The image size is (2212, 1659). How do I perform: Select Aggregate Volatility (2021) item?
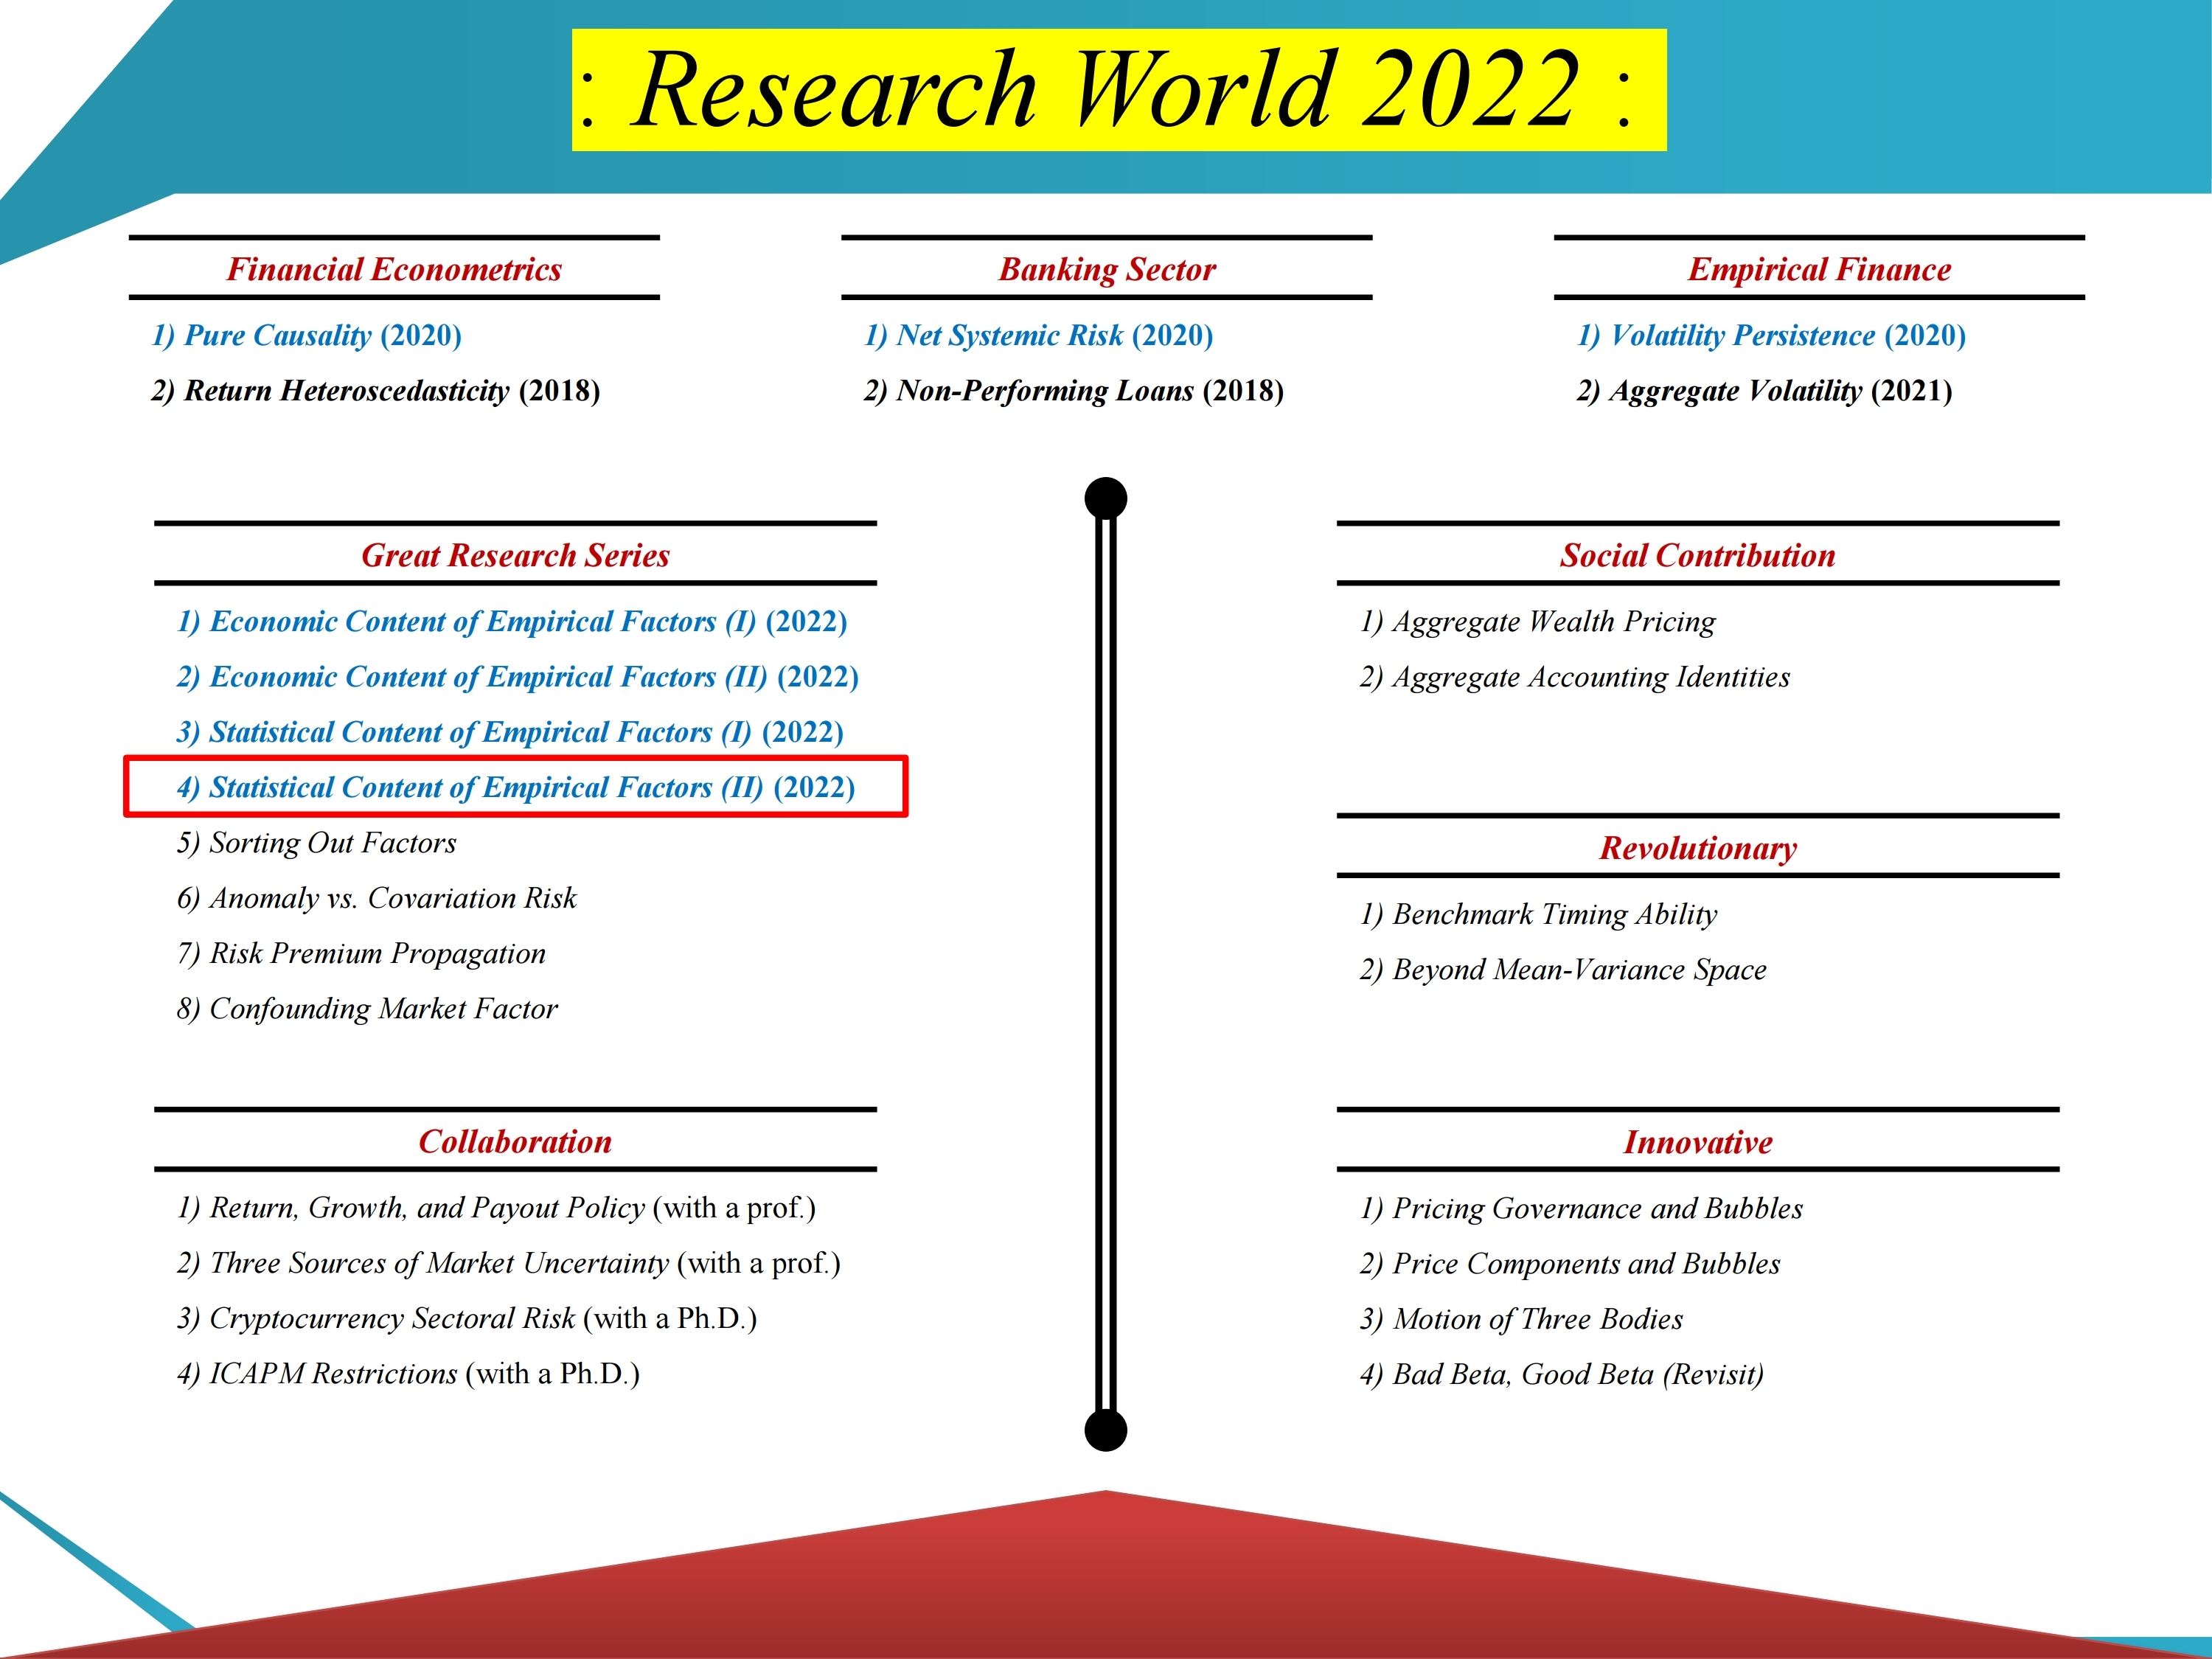click(1765, 391)
